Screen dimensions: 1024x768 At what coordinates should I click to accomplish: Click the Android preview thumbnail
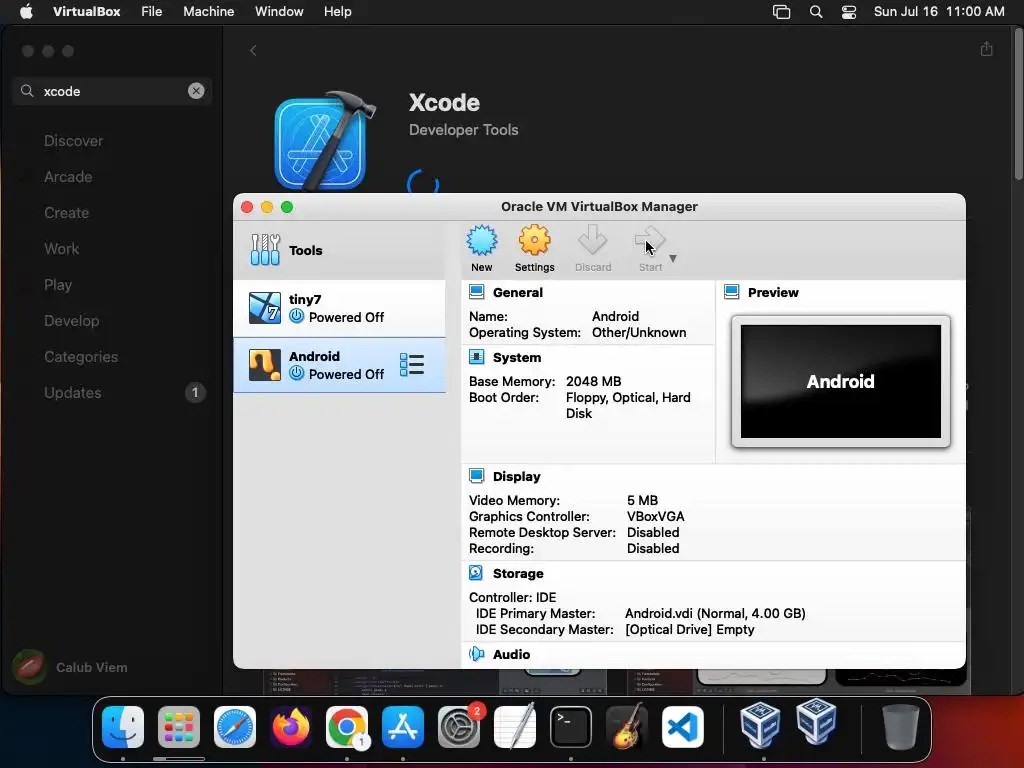click(840, 381)
